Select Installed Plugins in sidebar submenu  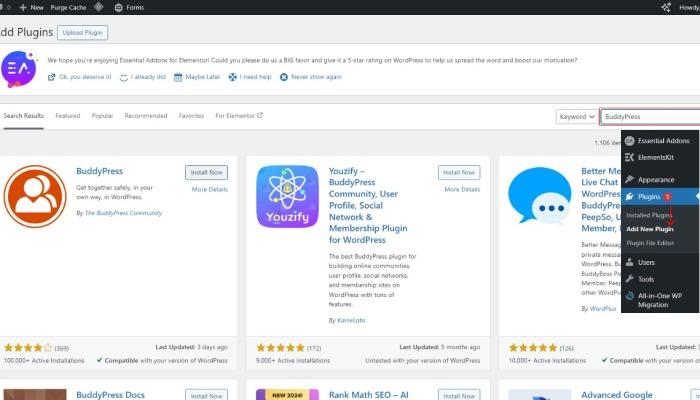[649, 215]
